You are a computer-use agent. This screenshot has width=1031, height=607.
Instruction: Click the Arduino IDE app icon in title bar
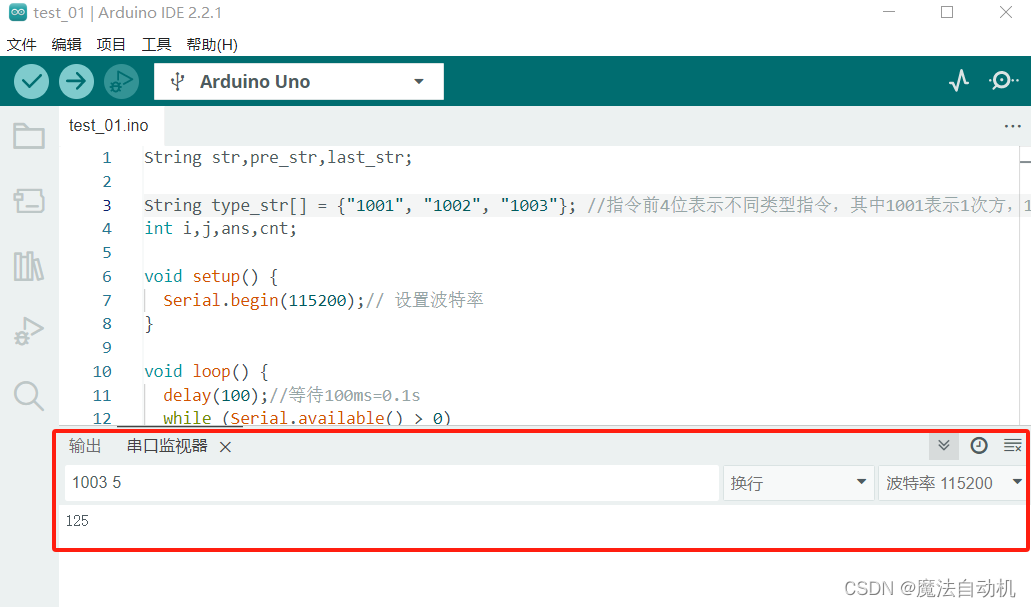[x=18, y=12]
